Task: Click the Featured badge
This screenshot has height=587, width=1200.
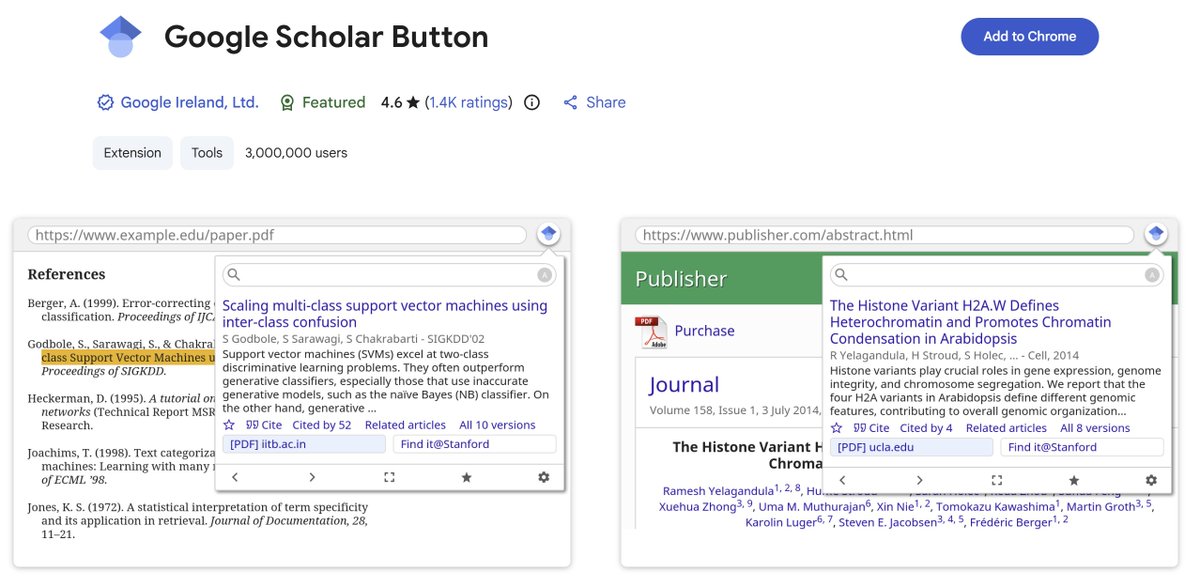Action: 322,102
